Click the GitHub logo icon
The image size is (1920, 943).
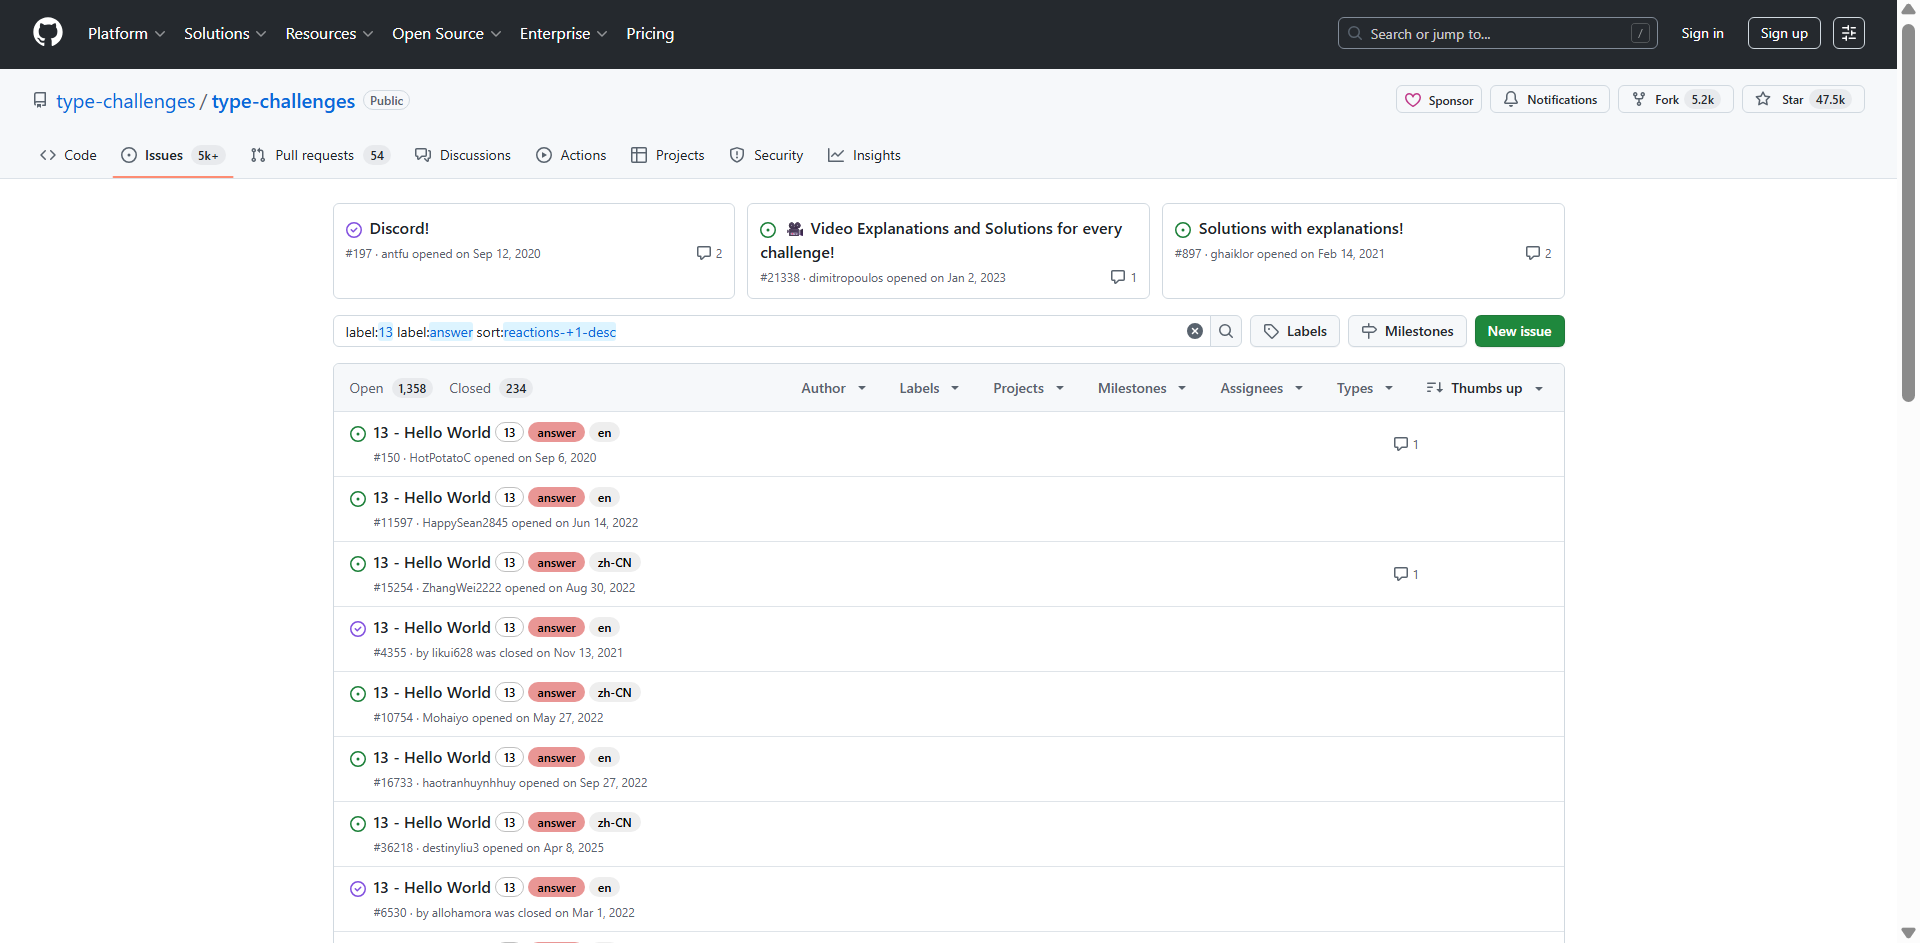[x=48, y=33]
